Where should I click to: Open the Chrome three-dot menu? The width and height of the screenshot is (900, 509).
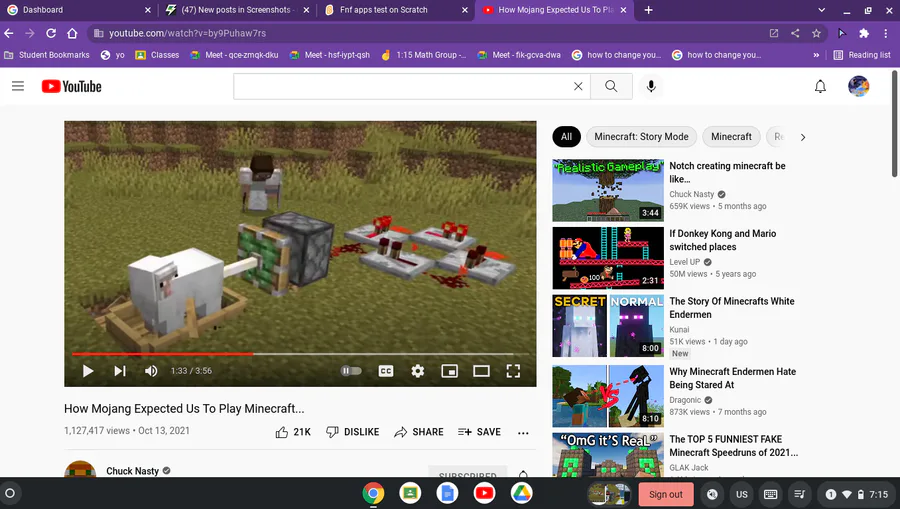coord(886,33)
